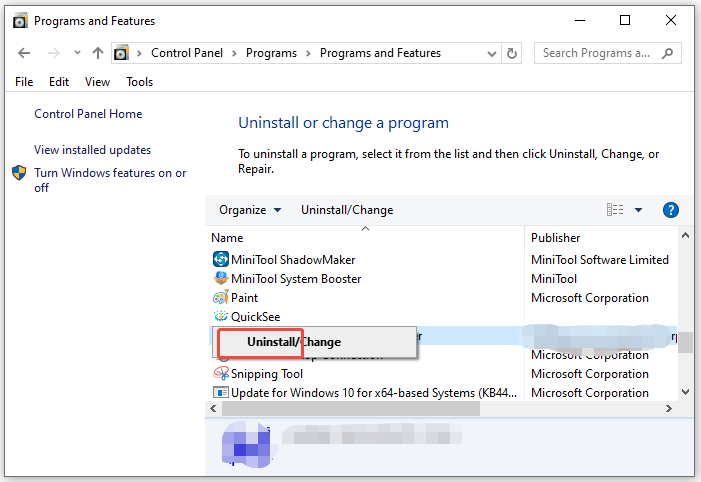Image resolution: width=701 pixels, height=482 pixels.
Task: Sort by the Publisher column header
Action: [555, 238]
